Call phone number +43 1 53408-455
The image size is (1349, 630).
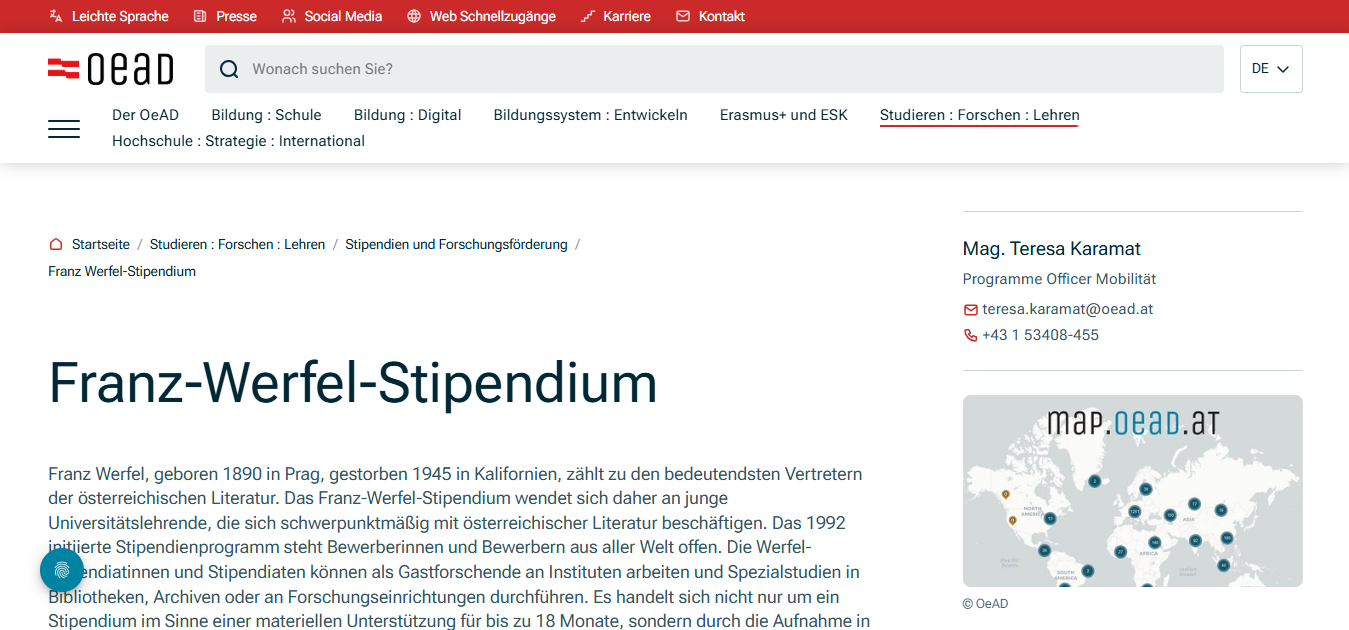click(1040, 335)
